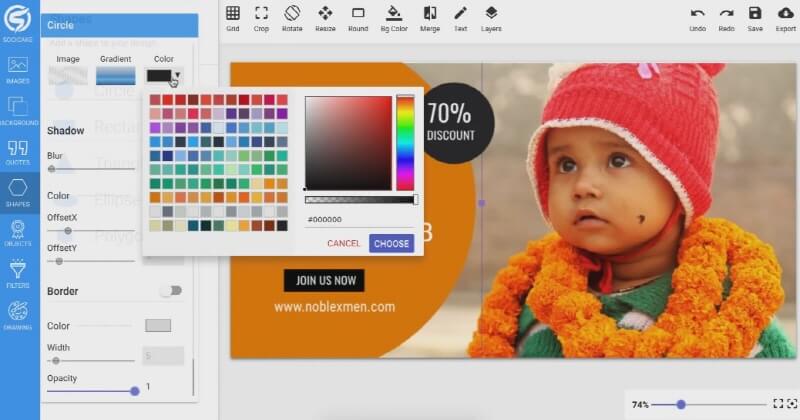Select the Merge tool

pos(430,18)
